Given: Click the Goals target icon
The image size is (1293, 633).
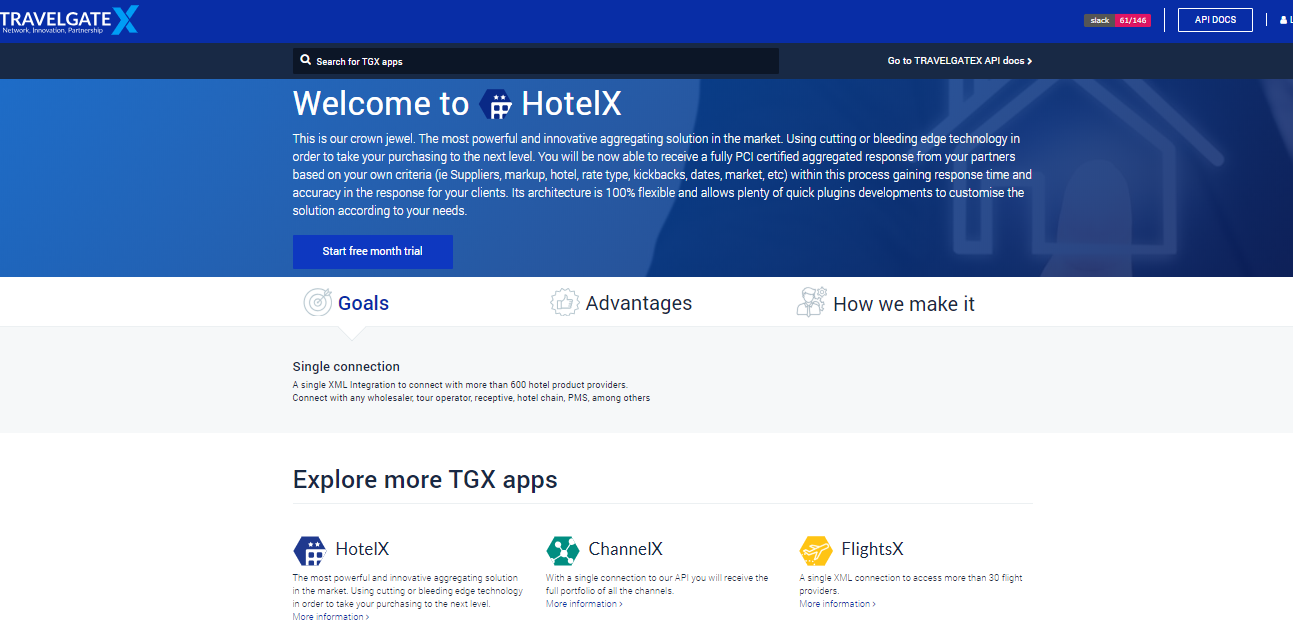Looking at the screenshot, I should tap(318, 302).
